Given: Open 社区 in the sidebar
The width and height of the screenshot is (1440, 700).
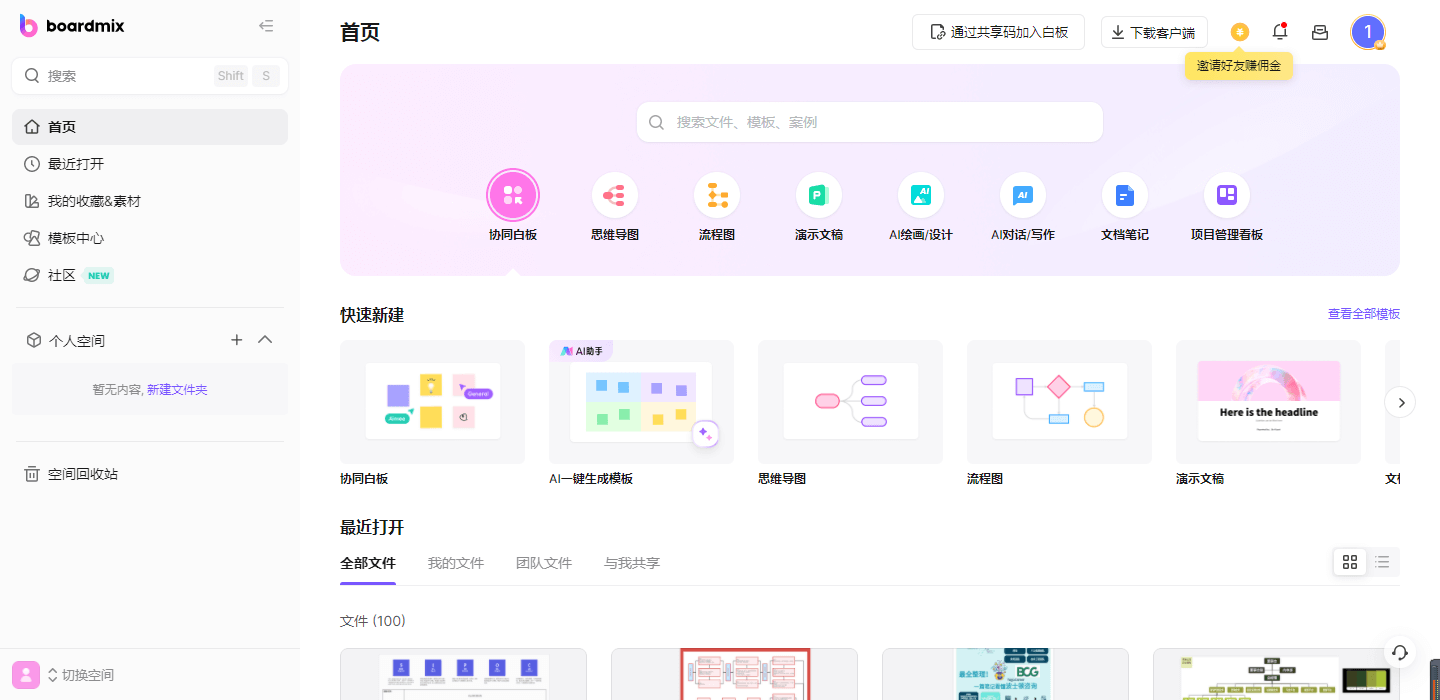Looking at the screenshot, I should [150, 275].
